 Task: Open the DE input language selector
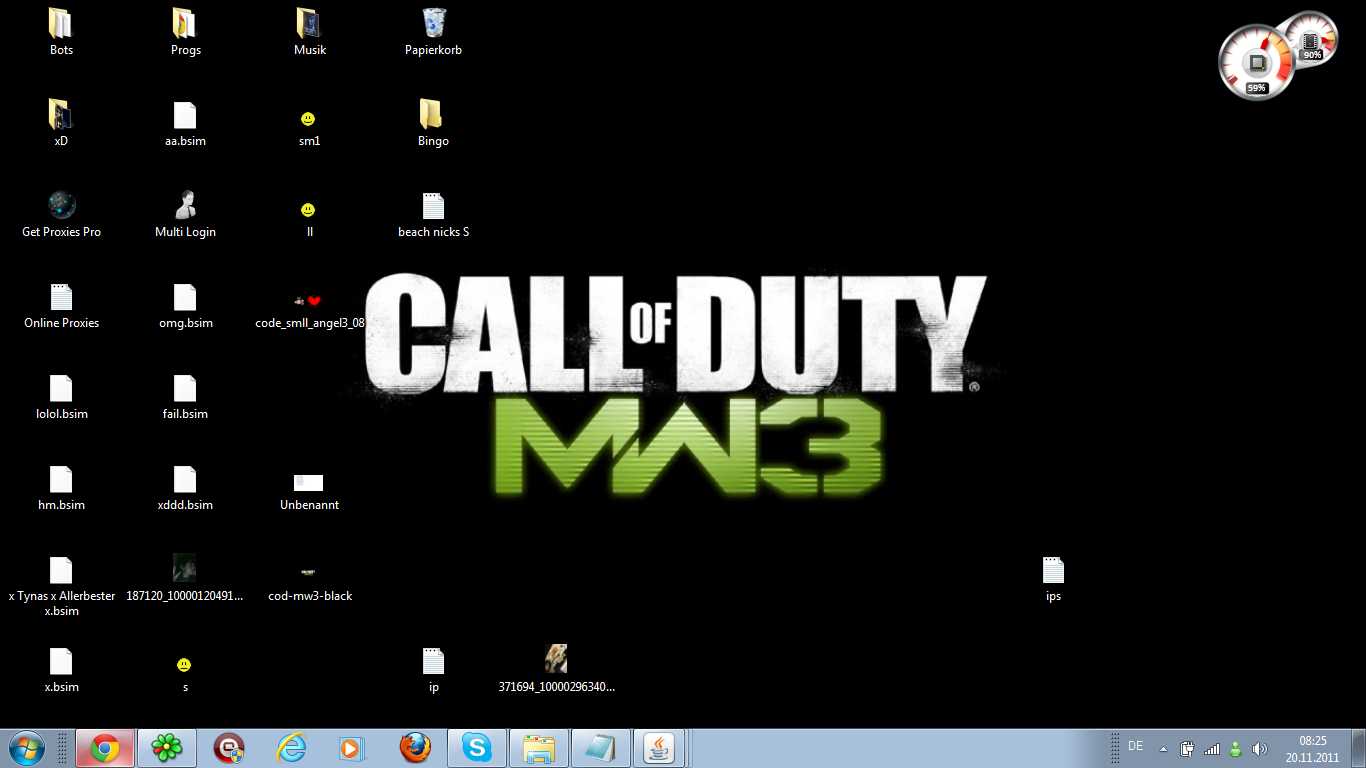coord(1135,746)
